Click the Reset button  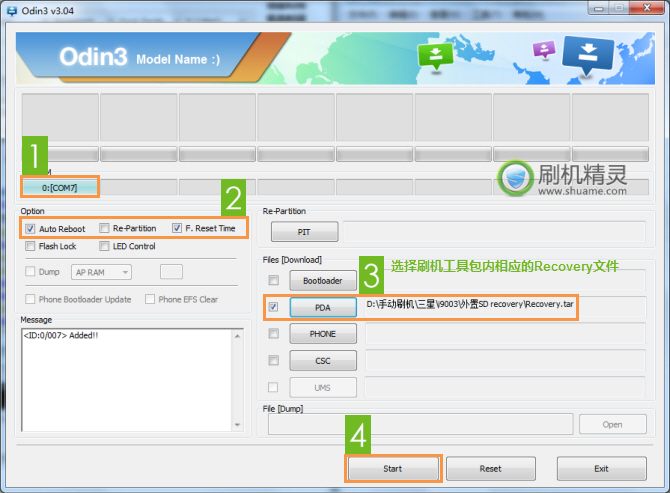[491, 469]
